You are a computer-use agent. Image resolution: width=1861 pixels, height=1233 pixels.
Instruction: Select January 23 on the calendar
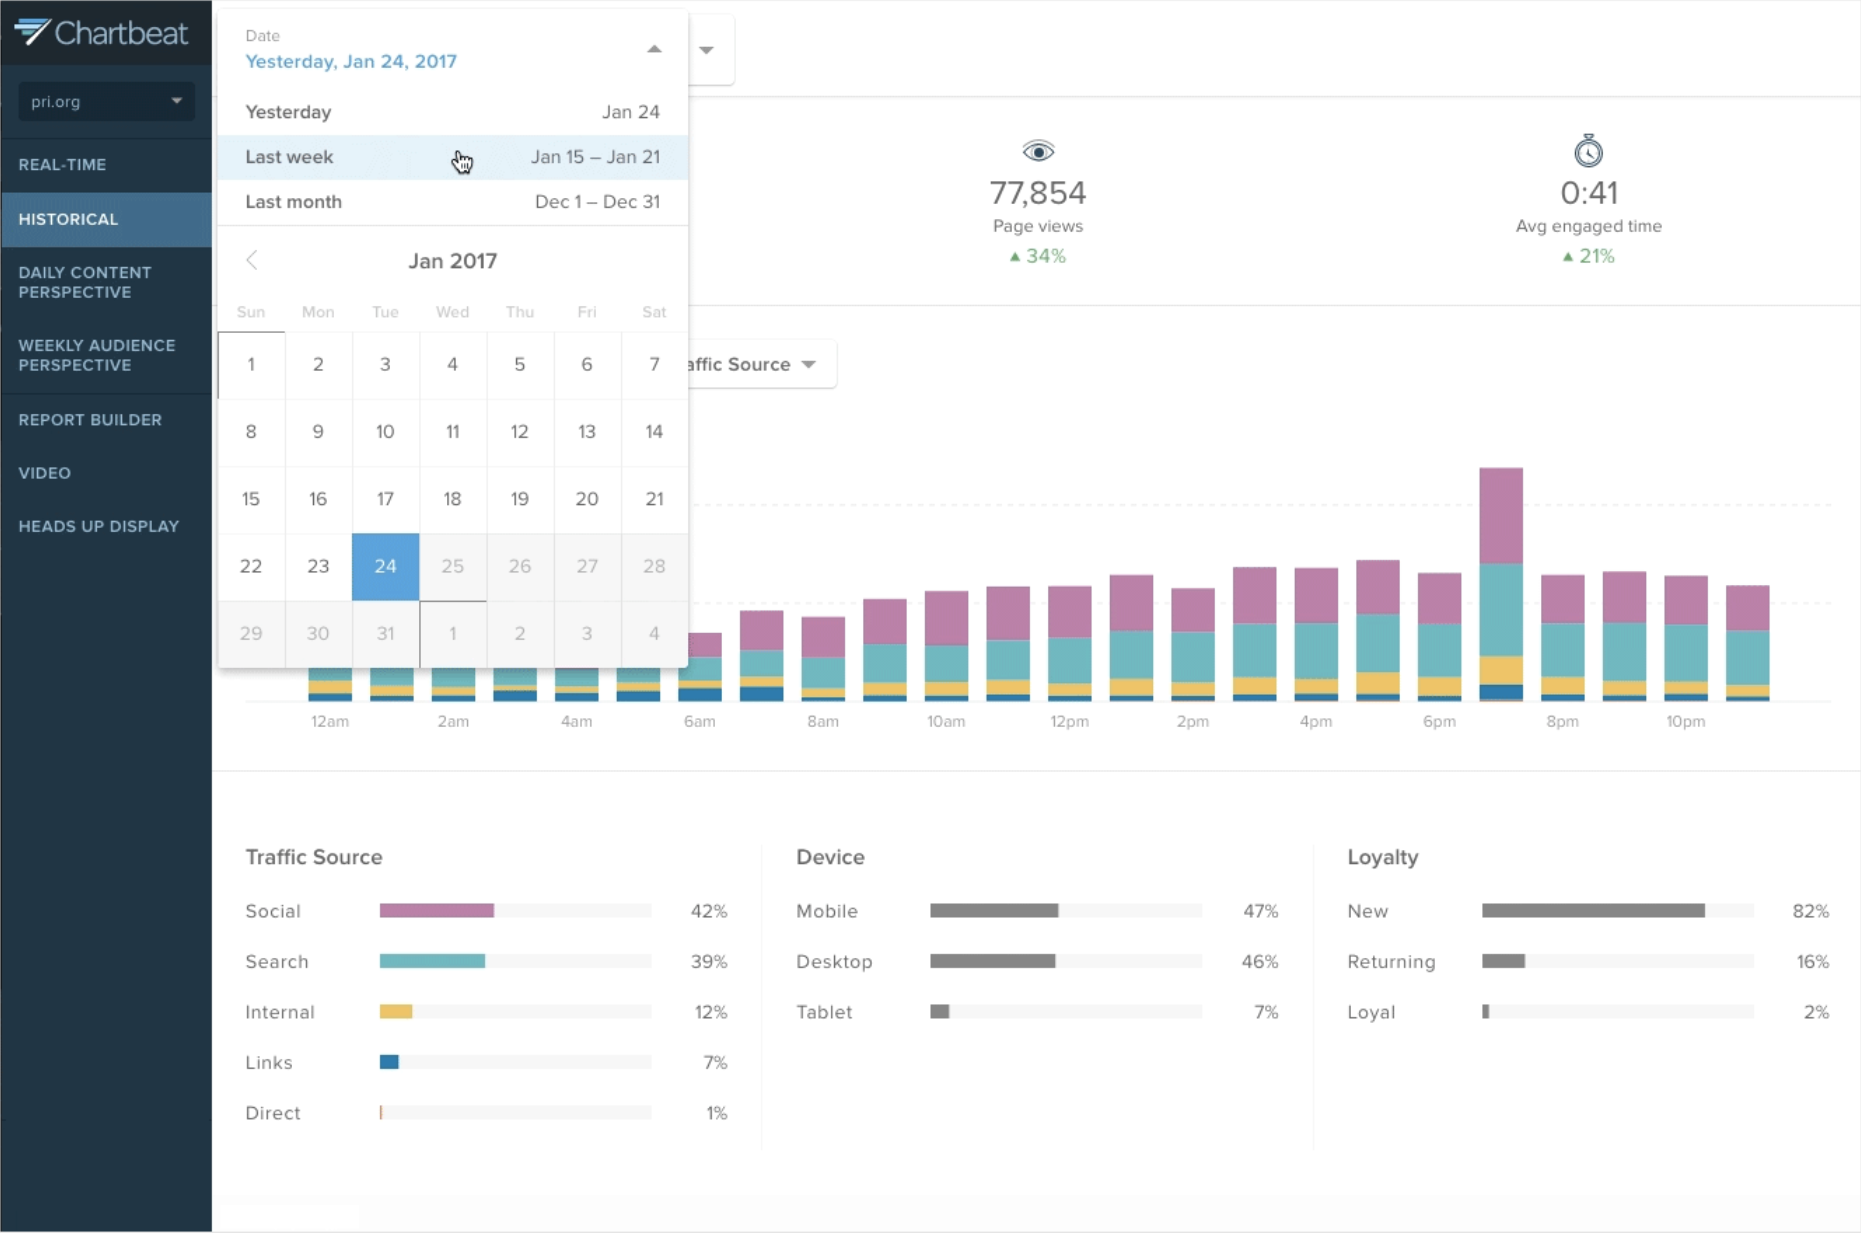point(318,566)
